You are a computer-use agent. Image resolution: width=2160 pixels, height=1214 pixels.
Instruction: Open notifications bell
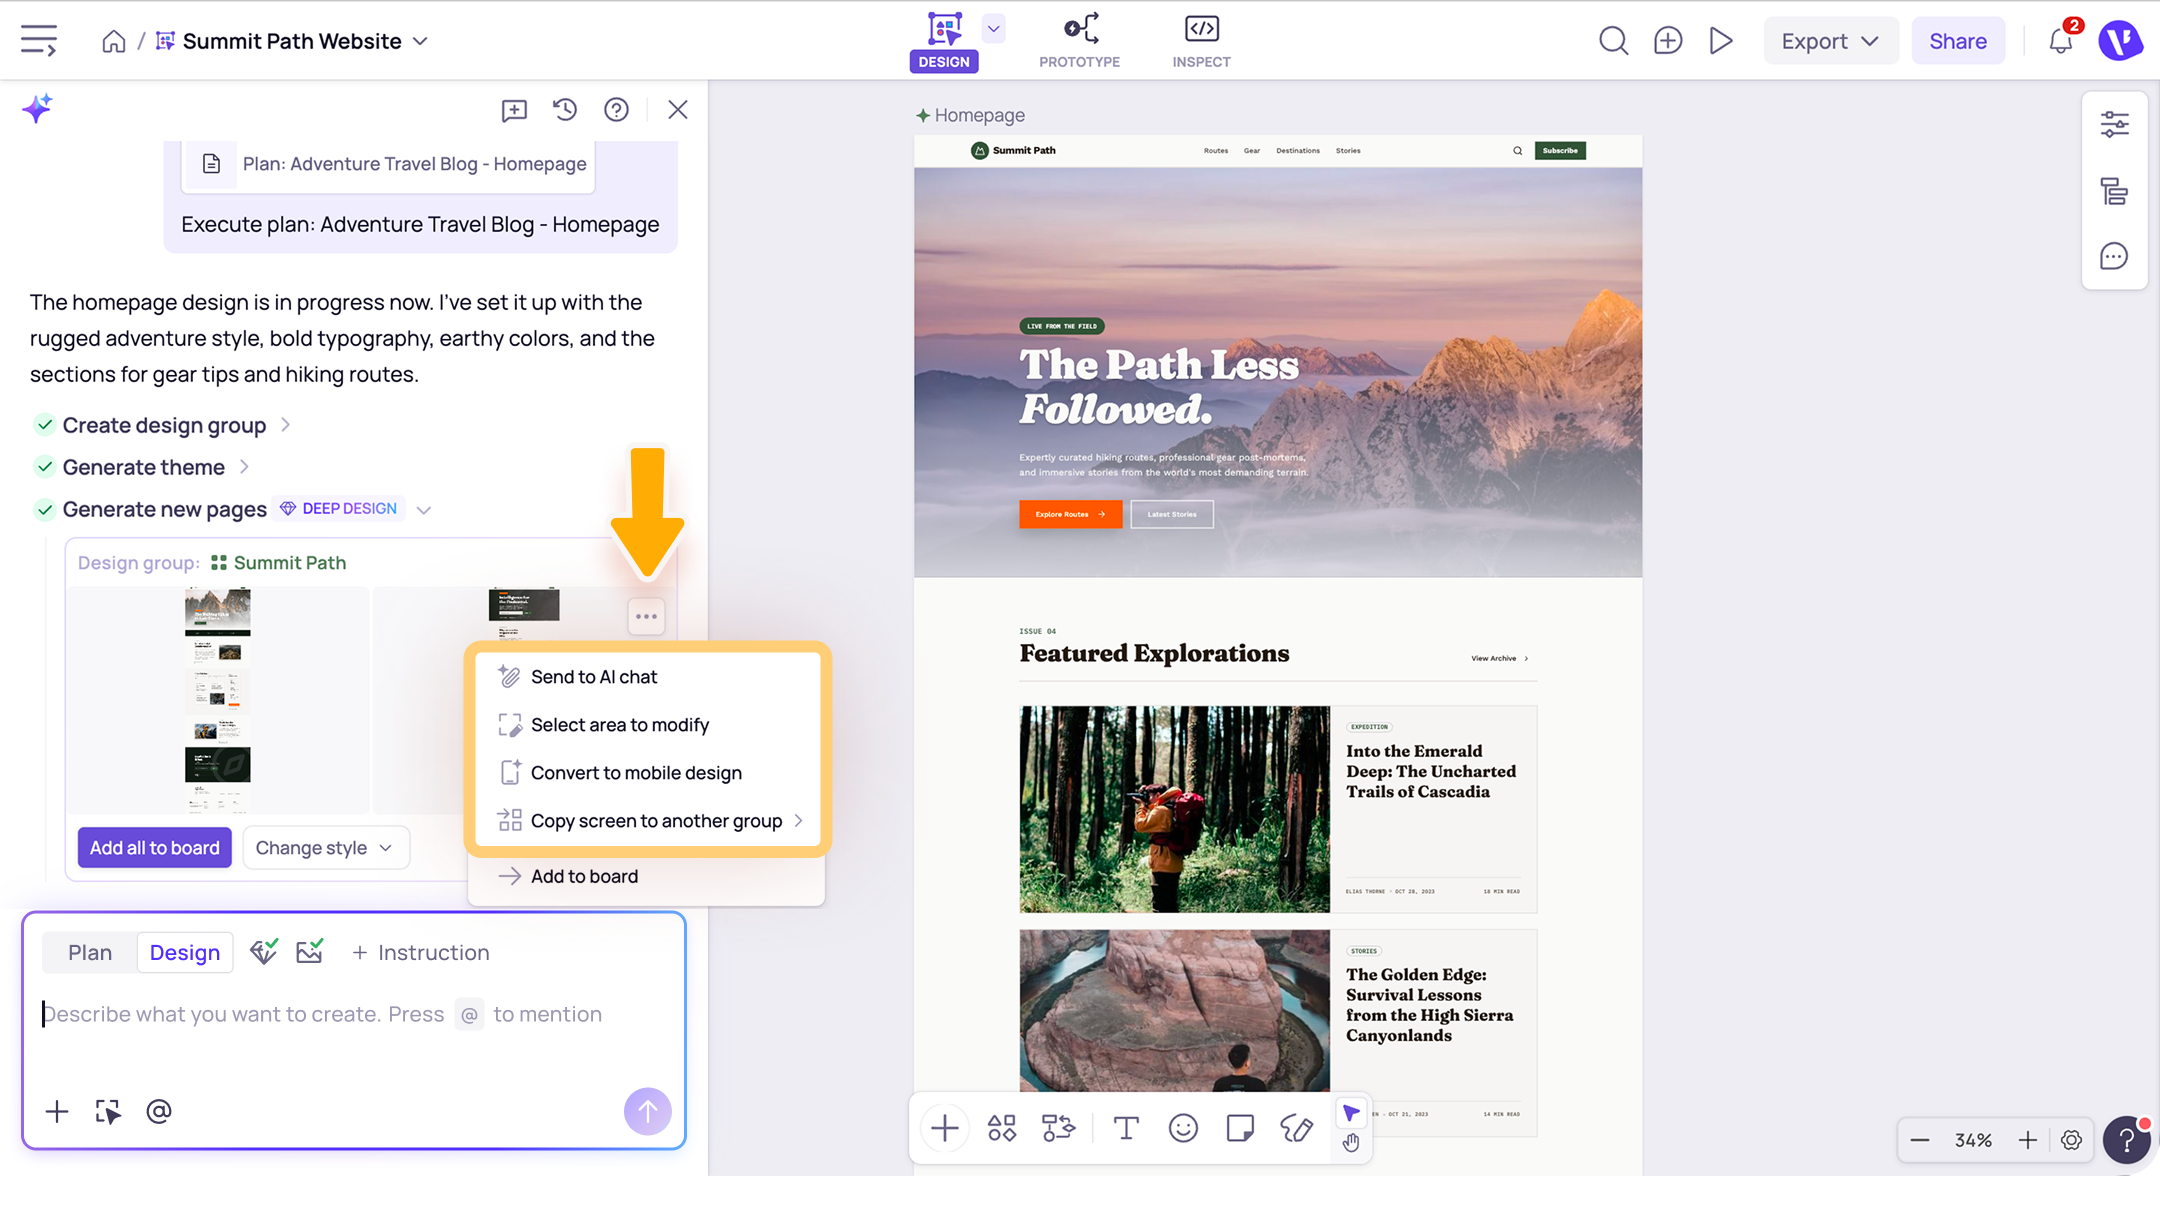click(2063, 40)
